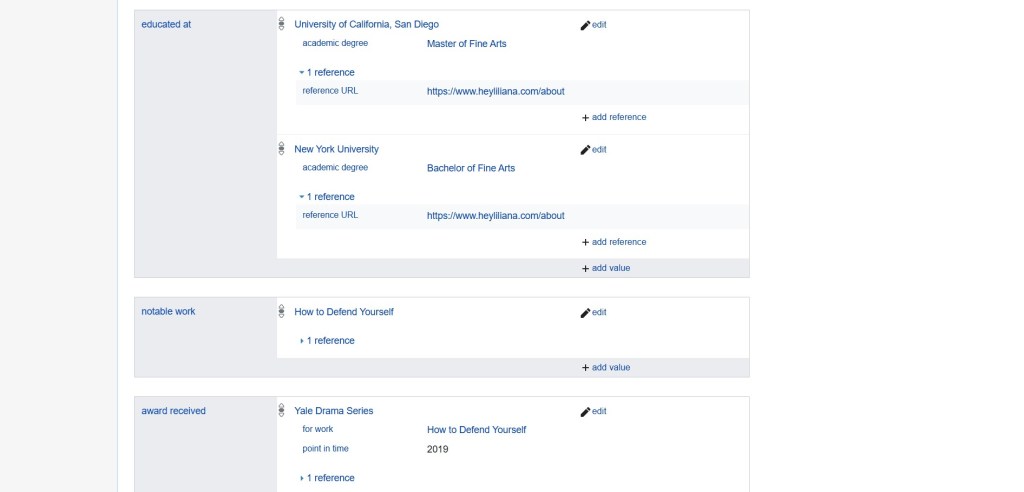Viewport: 1024px width, 492px height.
Task: Click rank icon beside Yale Drama Series
Action: tap(282, 411)
